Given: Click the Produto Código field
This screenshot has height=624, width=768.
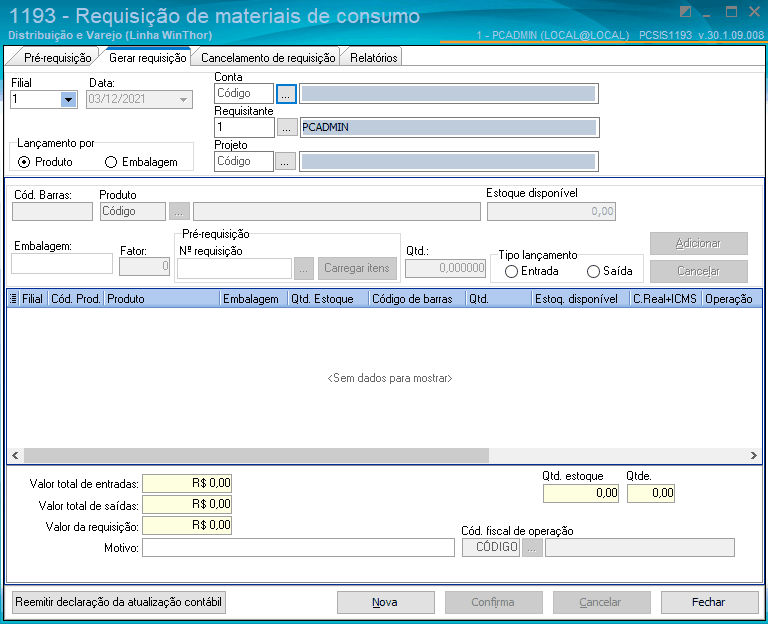Looking at the screenshot, I should click(133, 212).
